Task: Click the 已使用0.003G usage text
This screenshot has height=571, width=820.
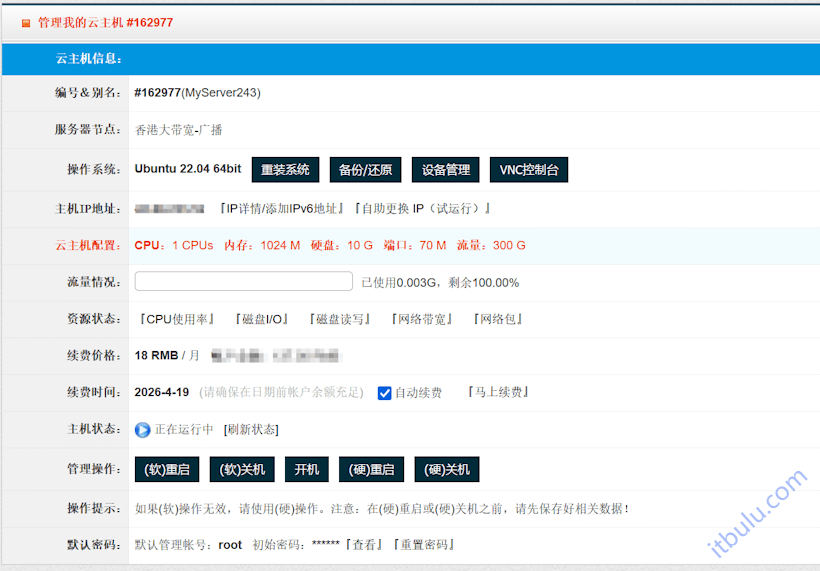Action: [x=398, y=283]
